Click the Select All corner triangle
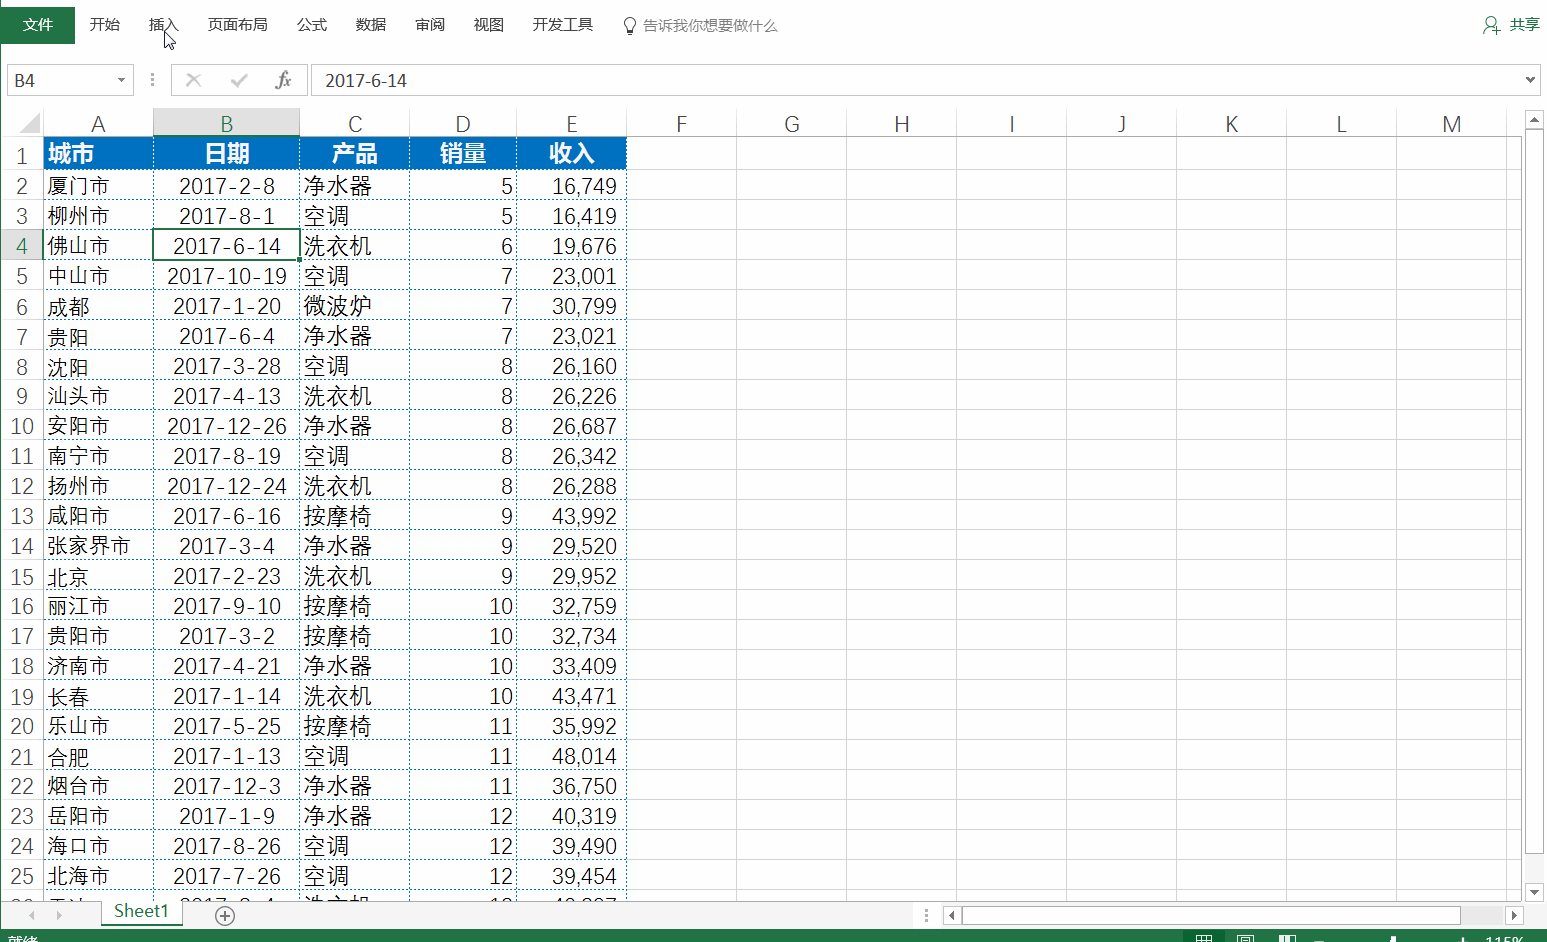The image size is (1547, 942). pyautogui.click(x=29, y=123)
